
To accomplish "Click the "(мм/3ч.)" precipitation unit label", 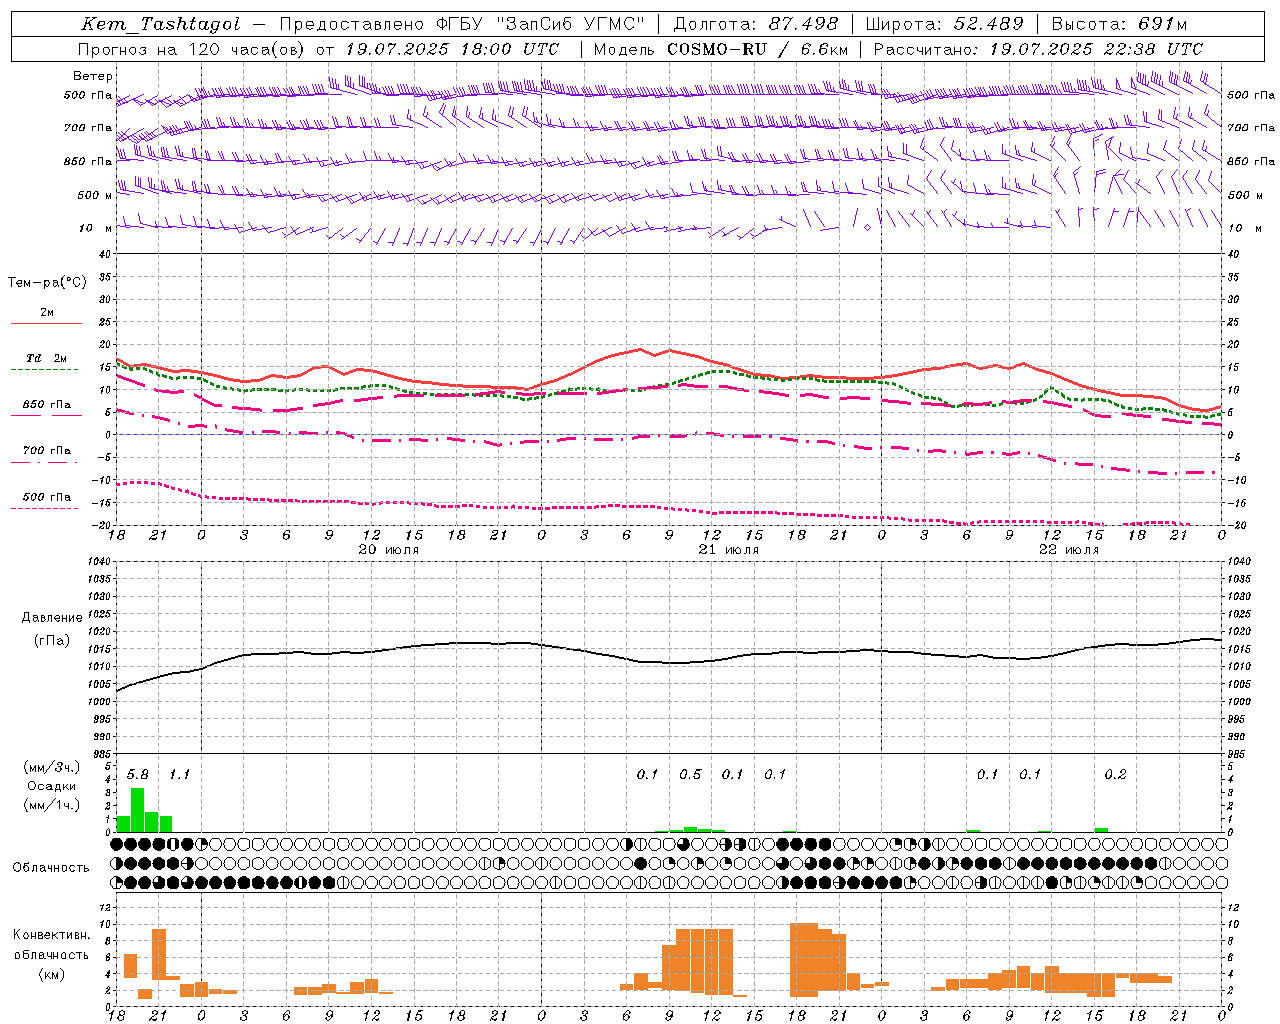I will 52,767.
